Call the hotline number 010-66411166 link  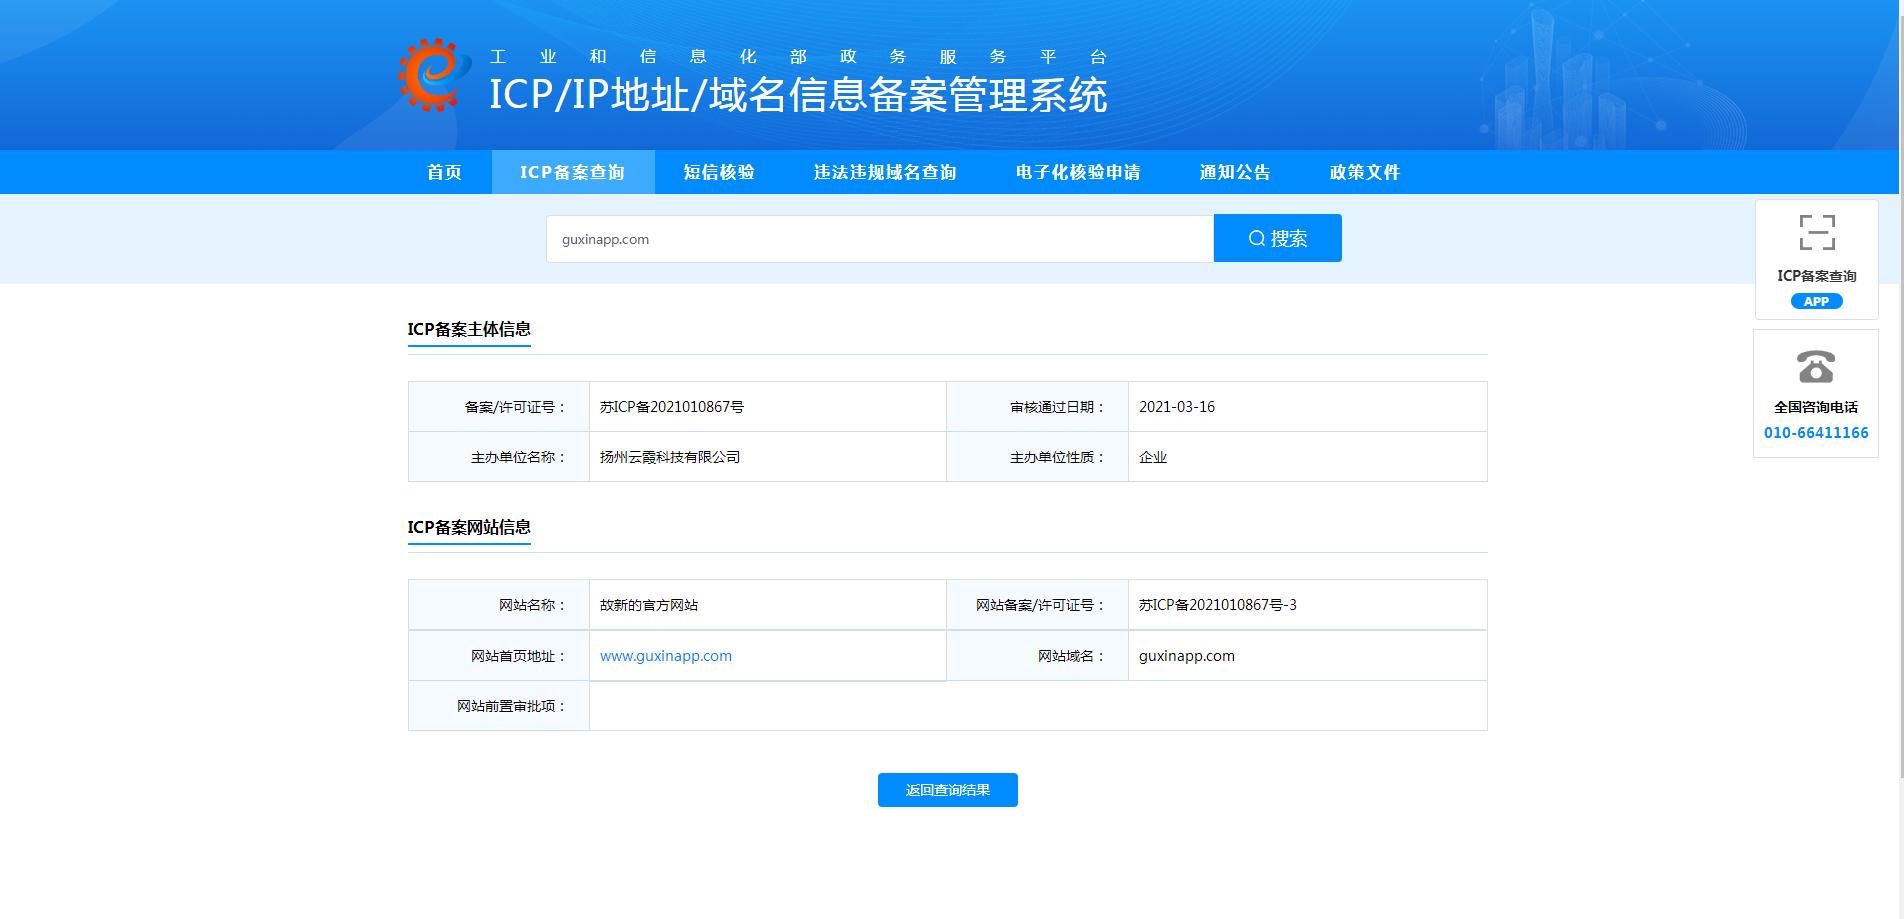click(x=1816, y=433)
